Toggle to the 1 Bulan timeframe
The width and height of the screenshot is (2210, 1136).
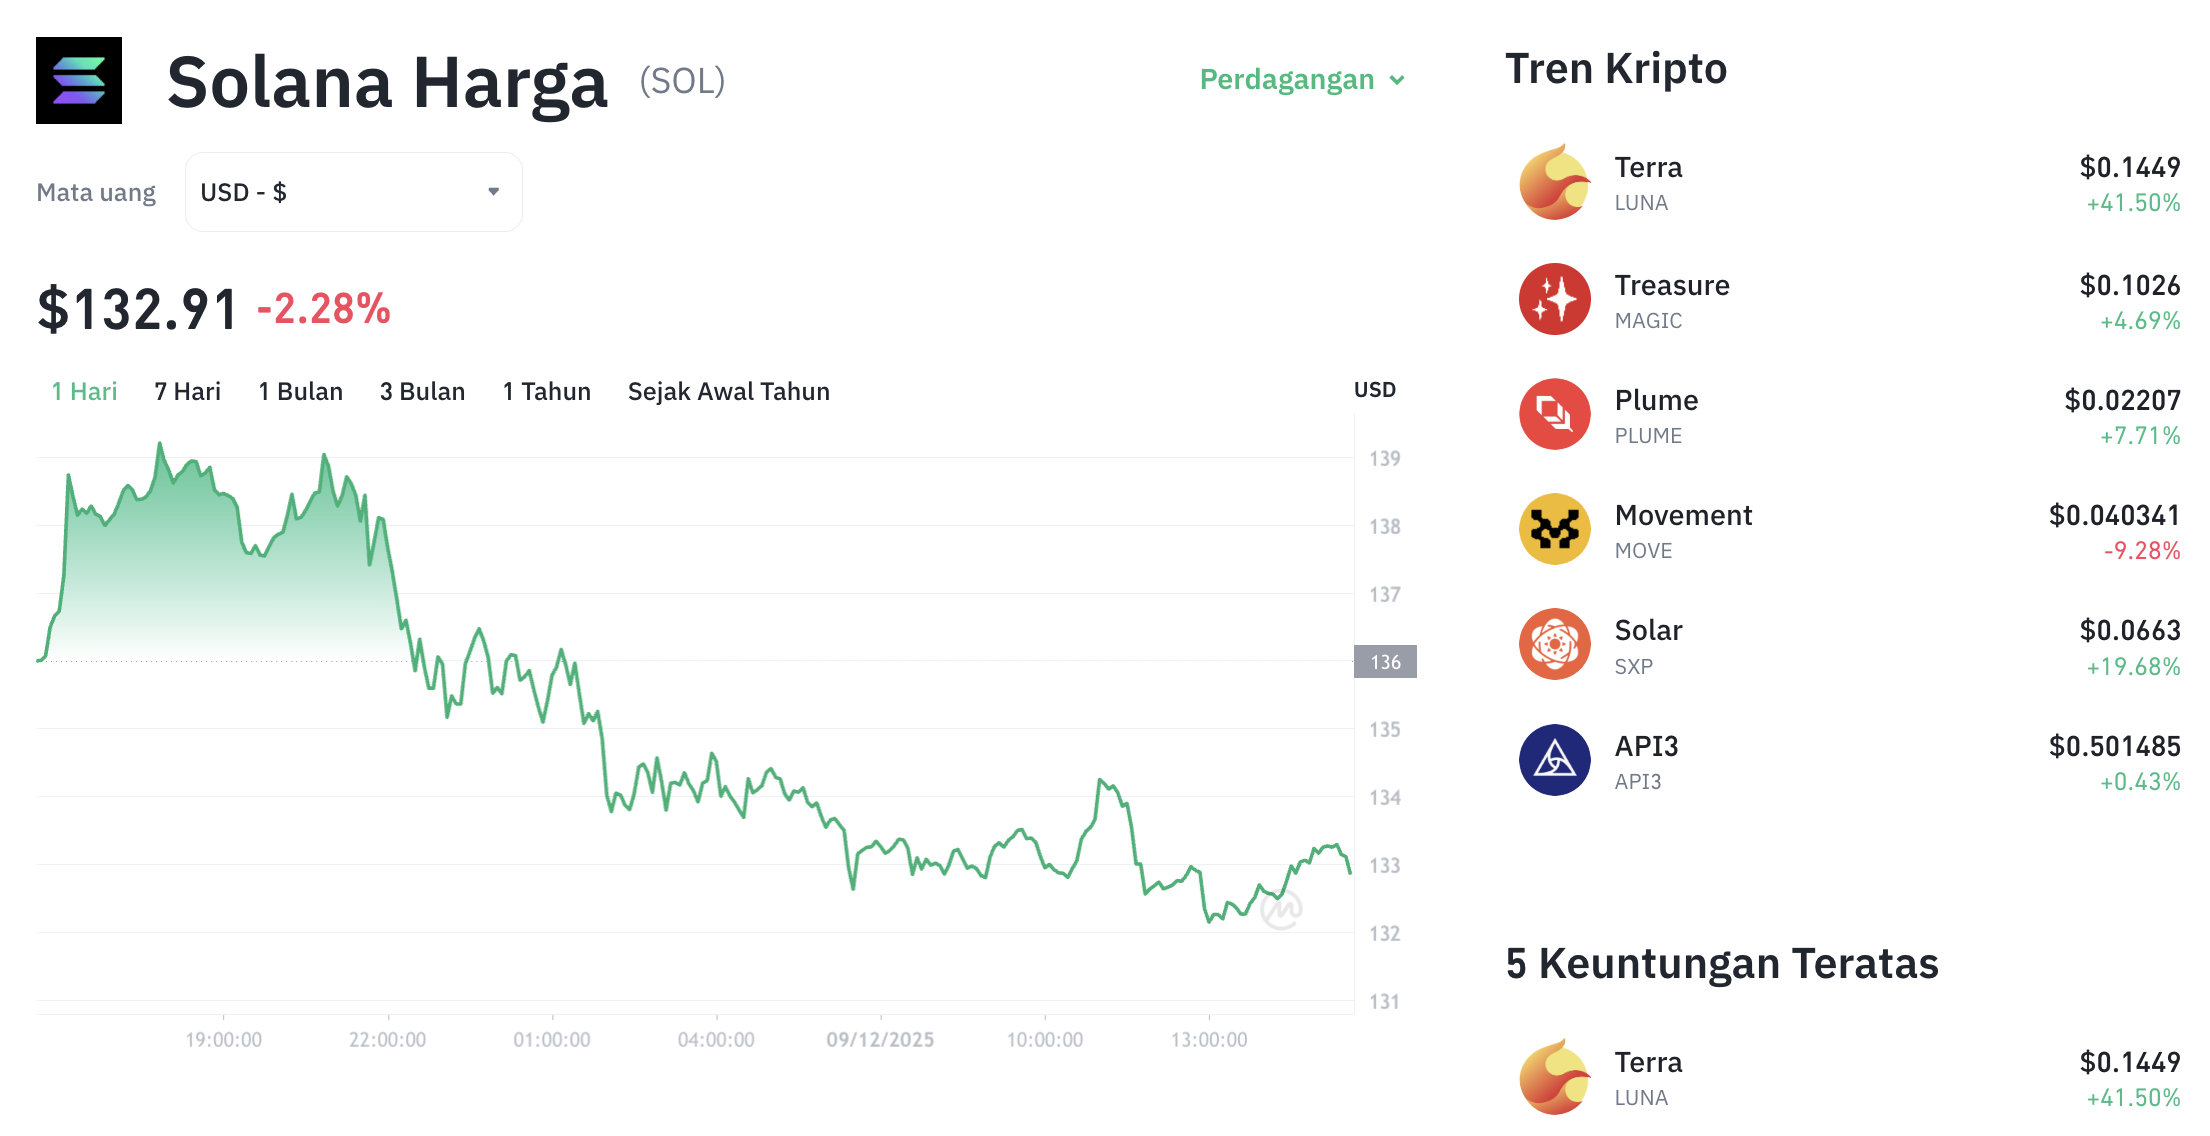click(x=300, y=391)
